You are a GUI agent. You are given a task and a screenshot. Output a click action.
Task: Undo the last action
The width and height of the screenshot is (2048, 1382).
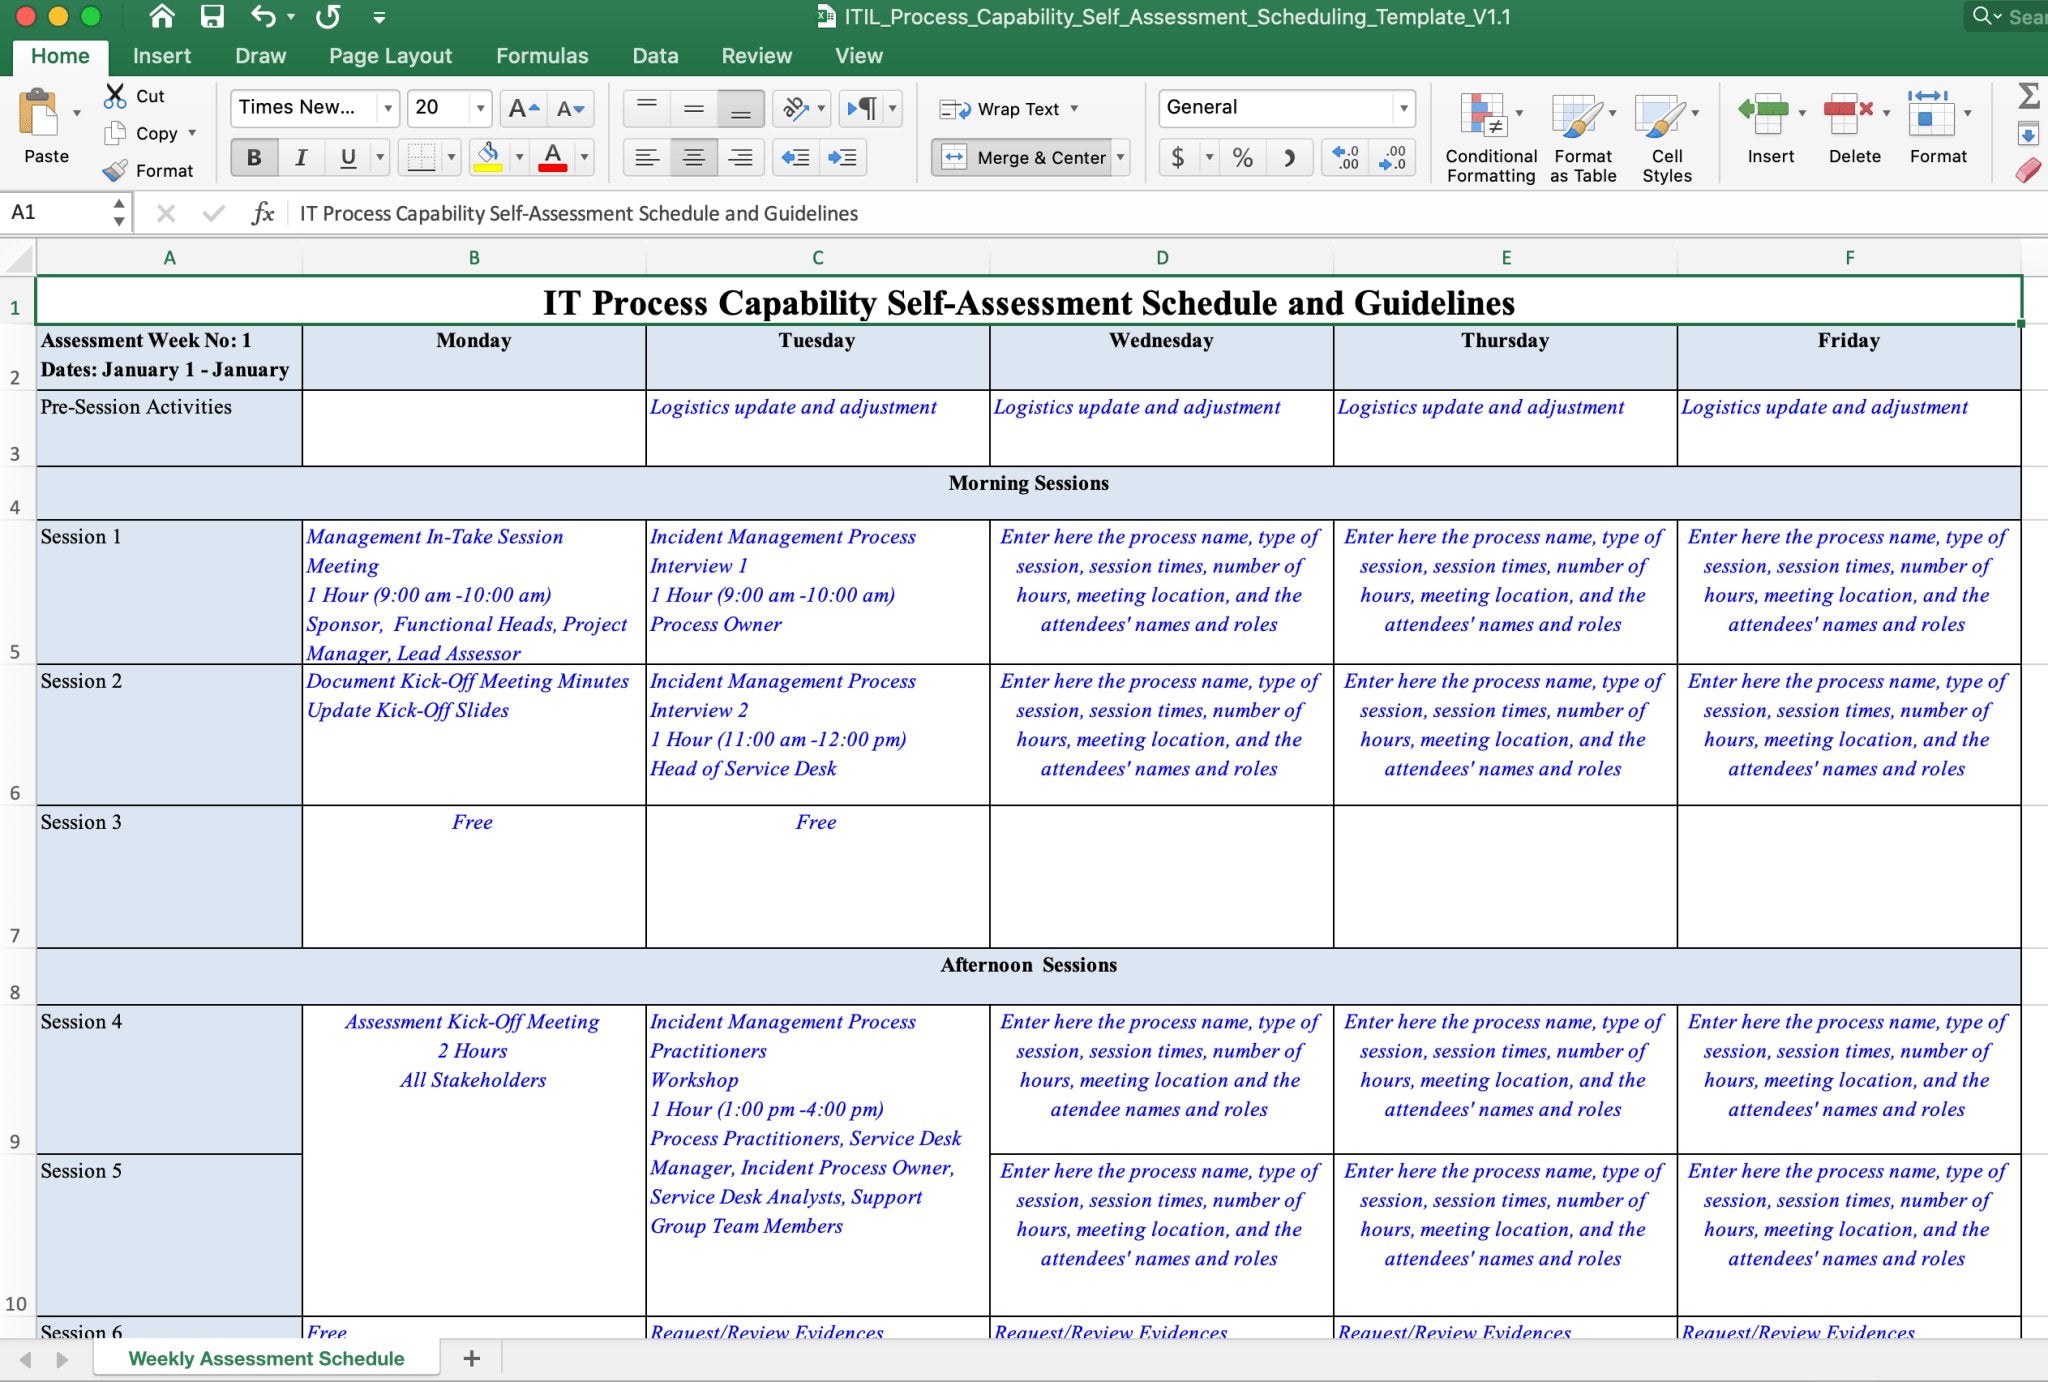[261, 16]
